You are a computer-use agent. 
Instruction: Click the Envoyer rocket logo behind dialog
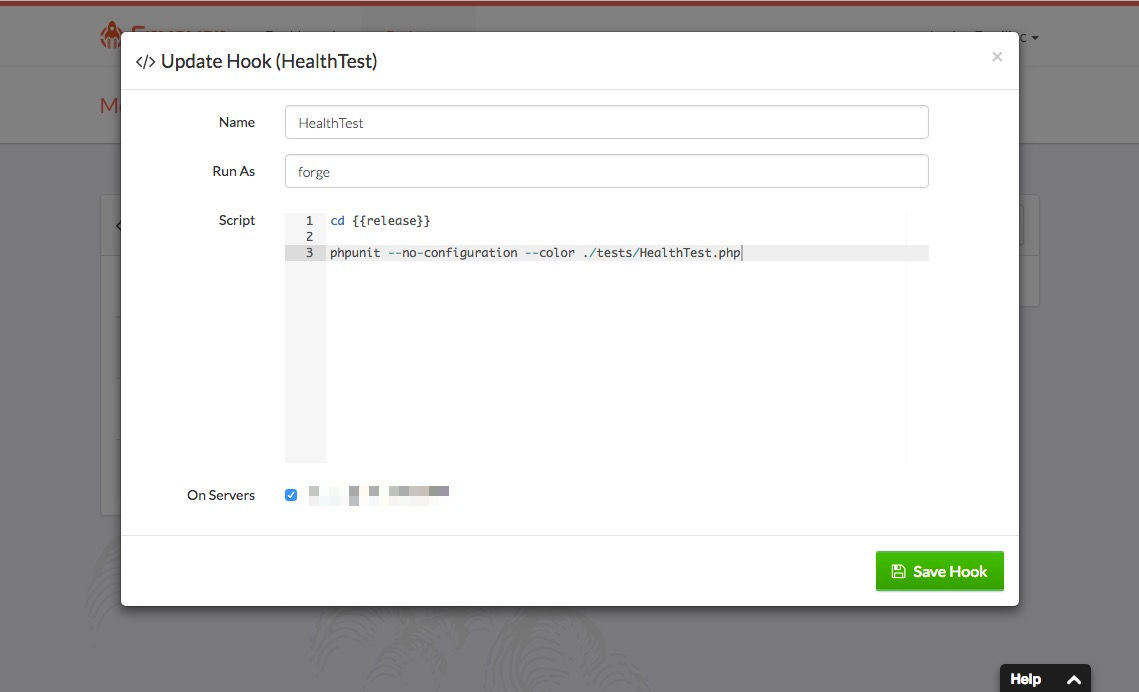(111, 34)
